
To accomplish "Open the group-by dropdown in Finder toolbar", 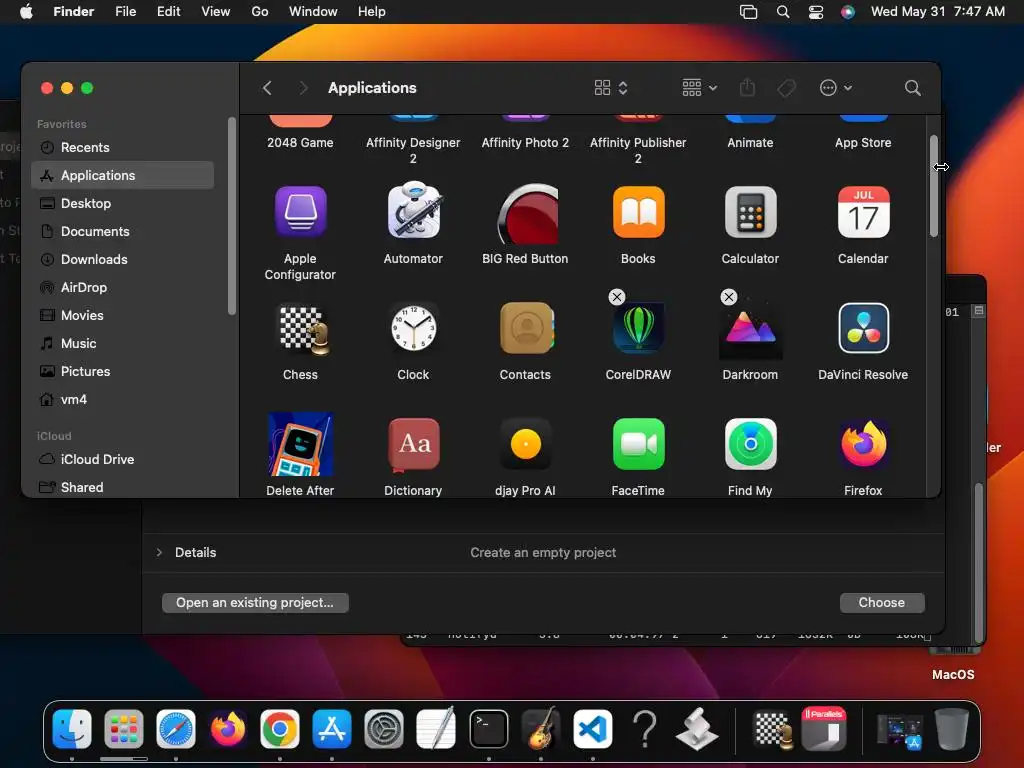I will [x=699, y=88].
